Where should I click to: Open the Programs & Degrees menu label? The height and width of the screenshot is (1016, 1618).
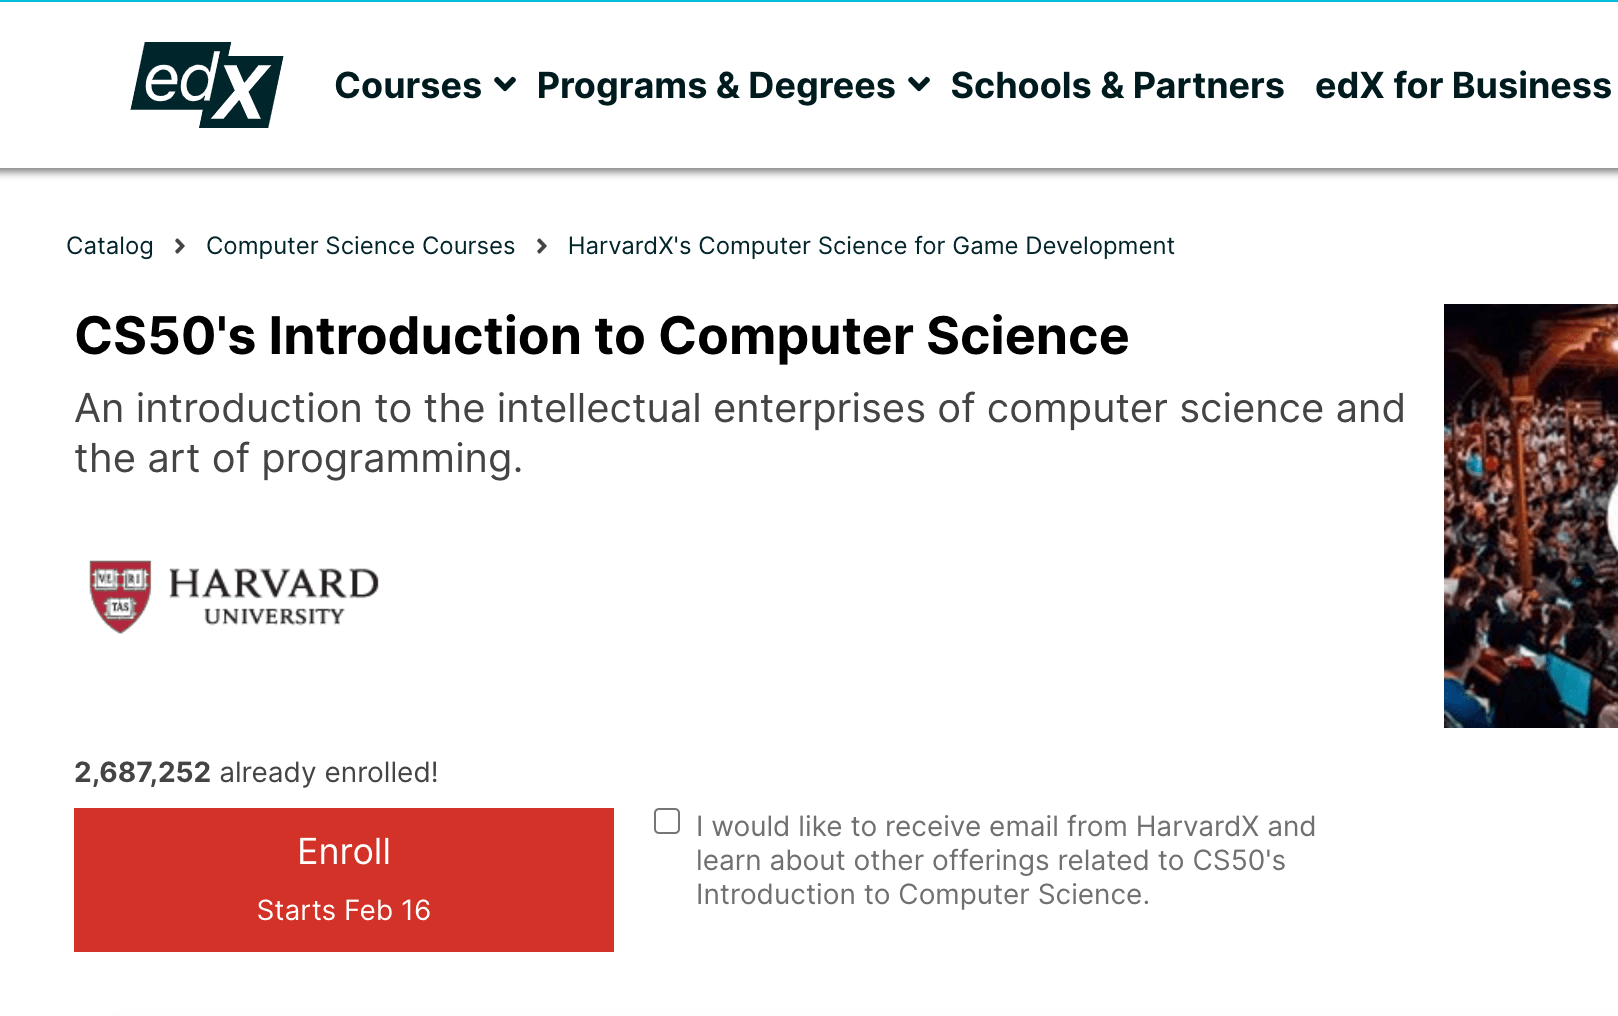point(715,86)
